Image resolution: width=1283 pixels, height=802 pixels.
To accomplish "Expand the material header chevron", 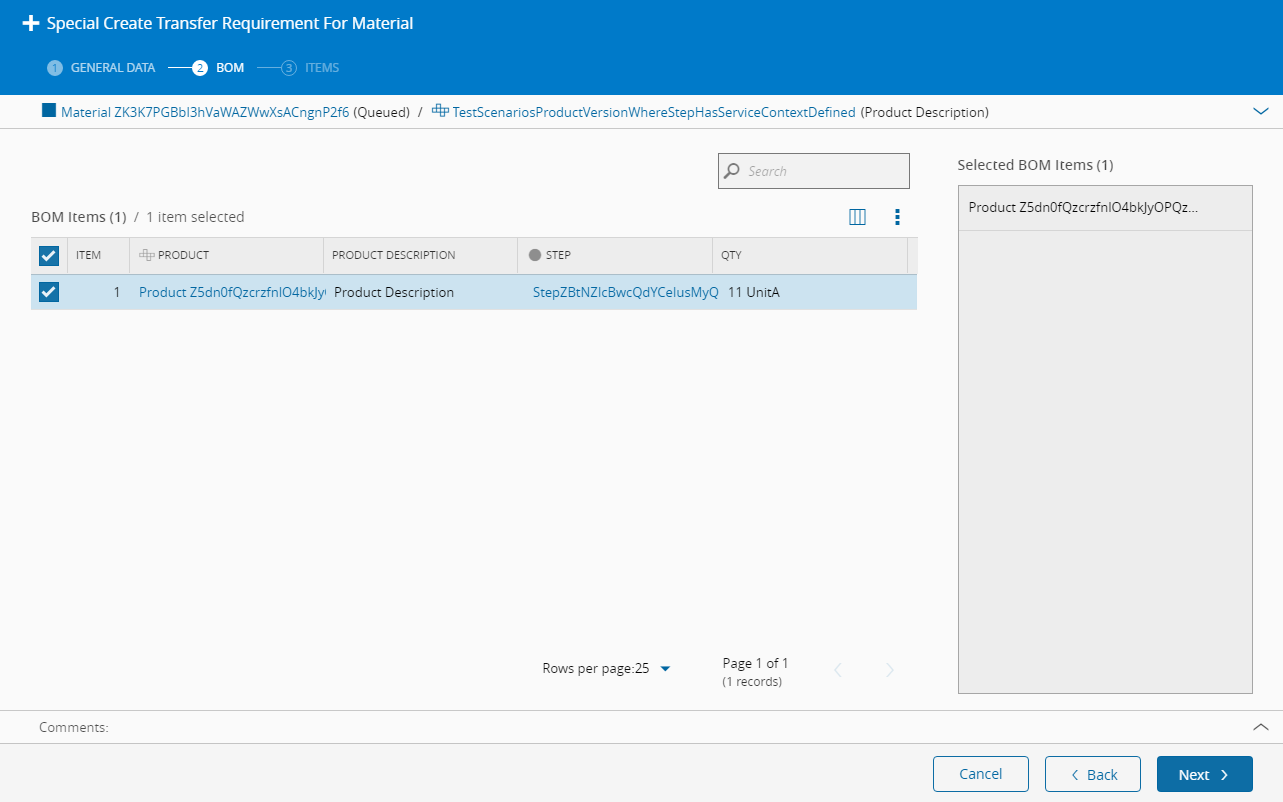I will point(1261,112).
